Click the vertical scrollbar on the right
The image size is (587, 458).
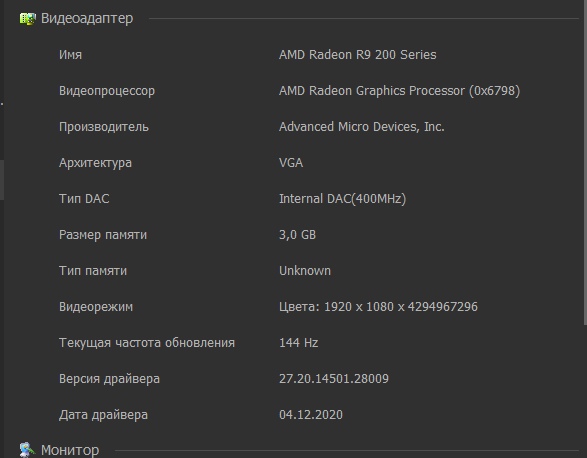584,163
